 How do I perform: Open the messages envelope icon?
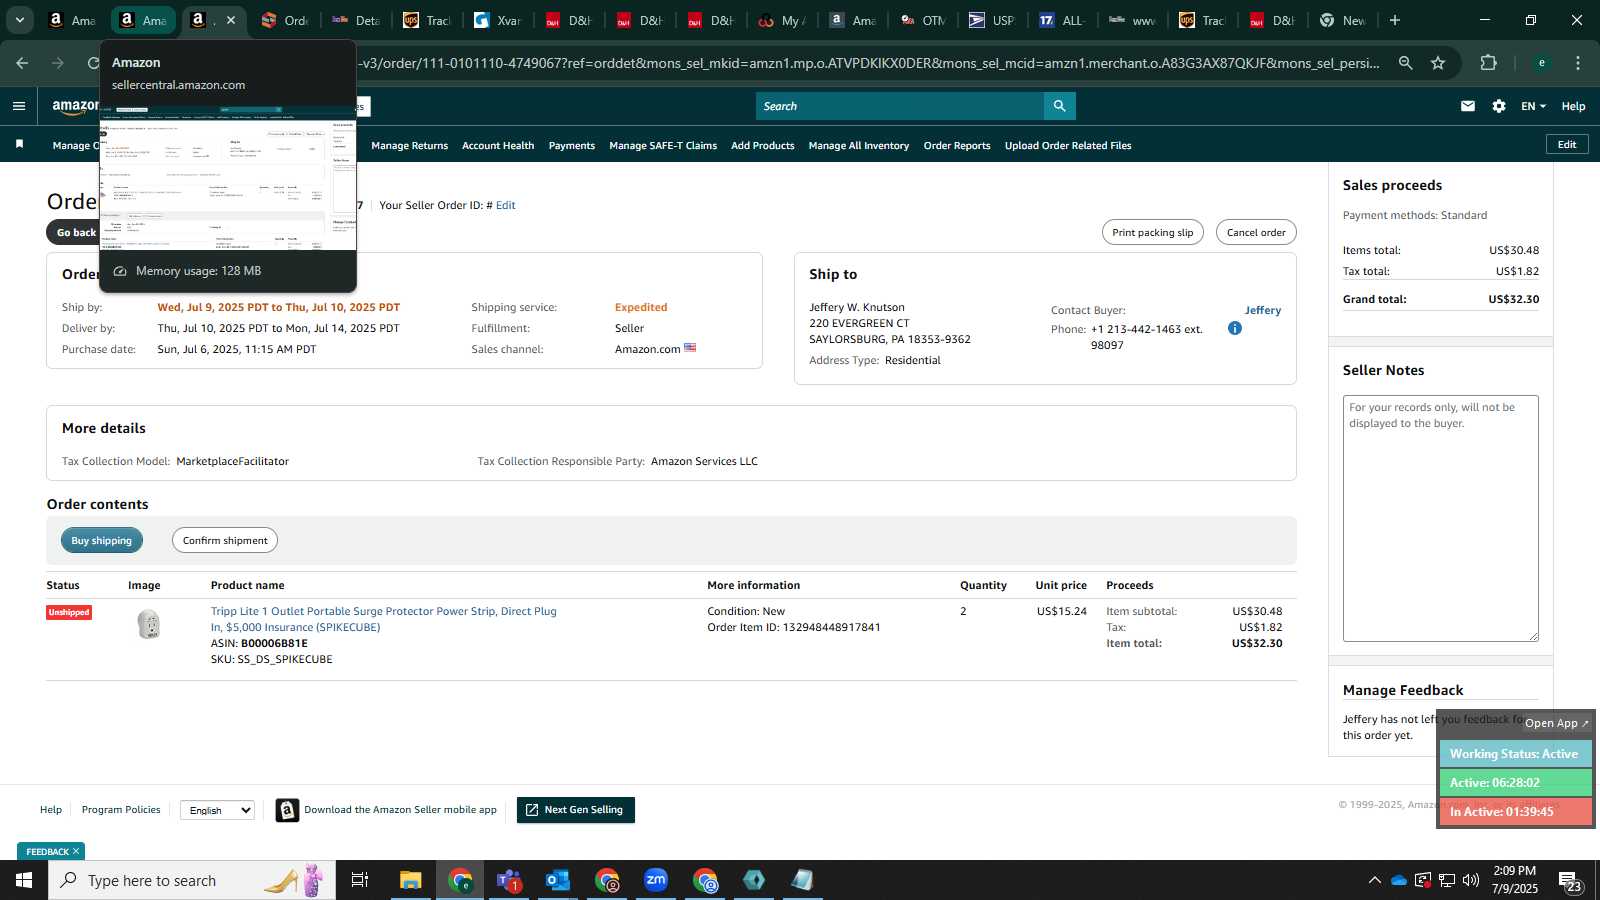(x=1468, y=106)
